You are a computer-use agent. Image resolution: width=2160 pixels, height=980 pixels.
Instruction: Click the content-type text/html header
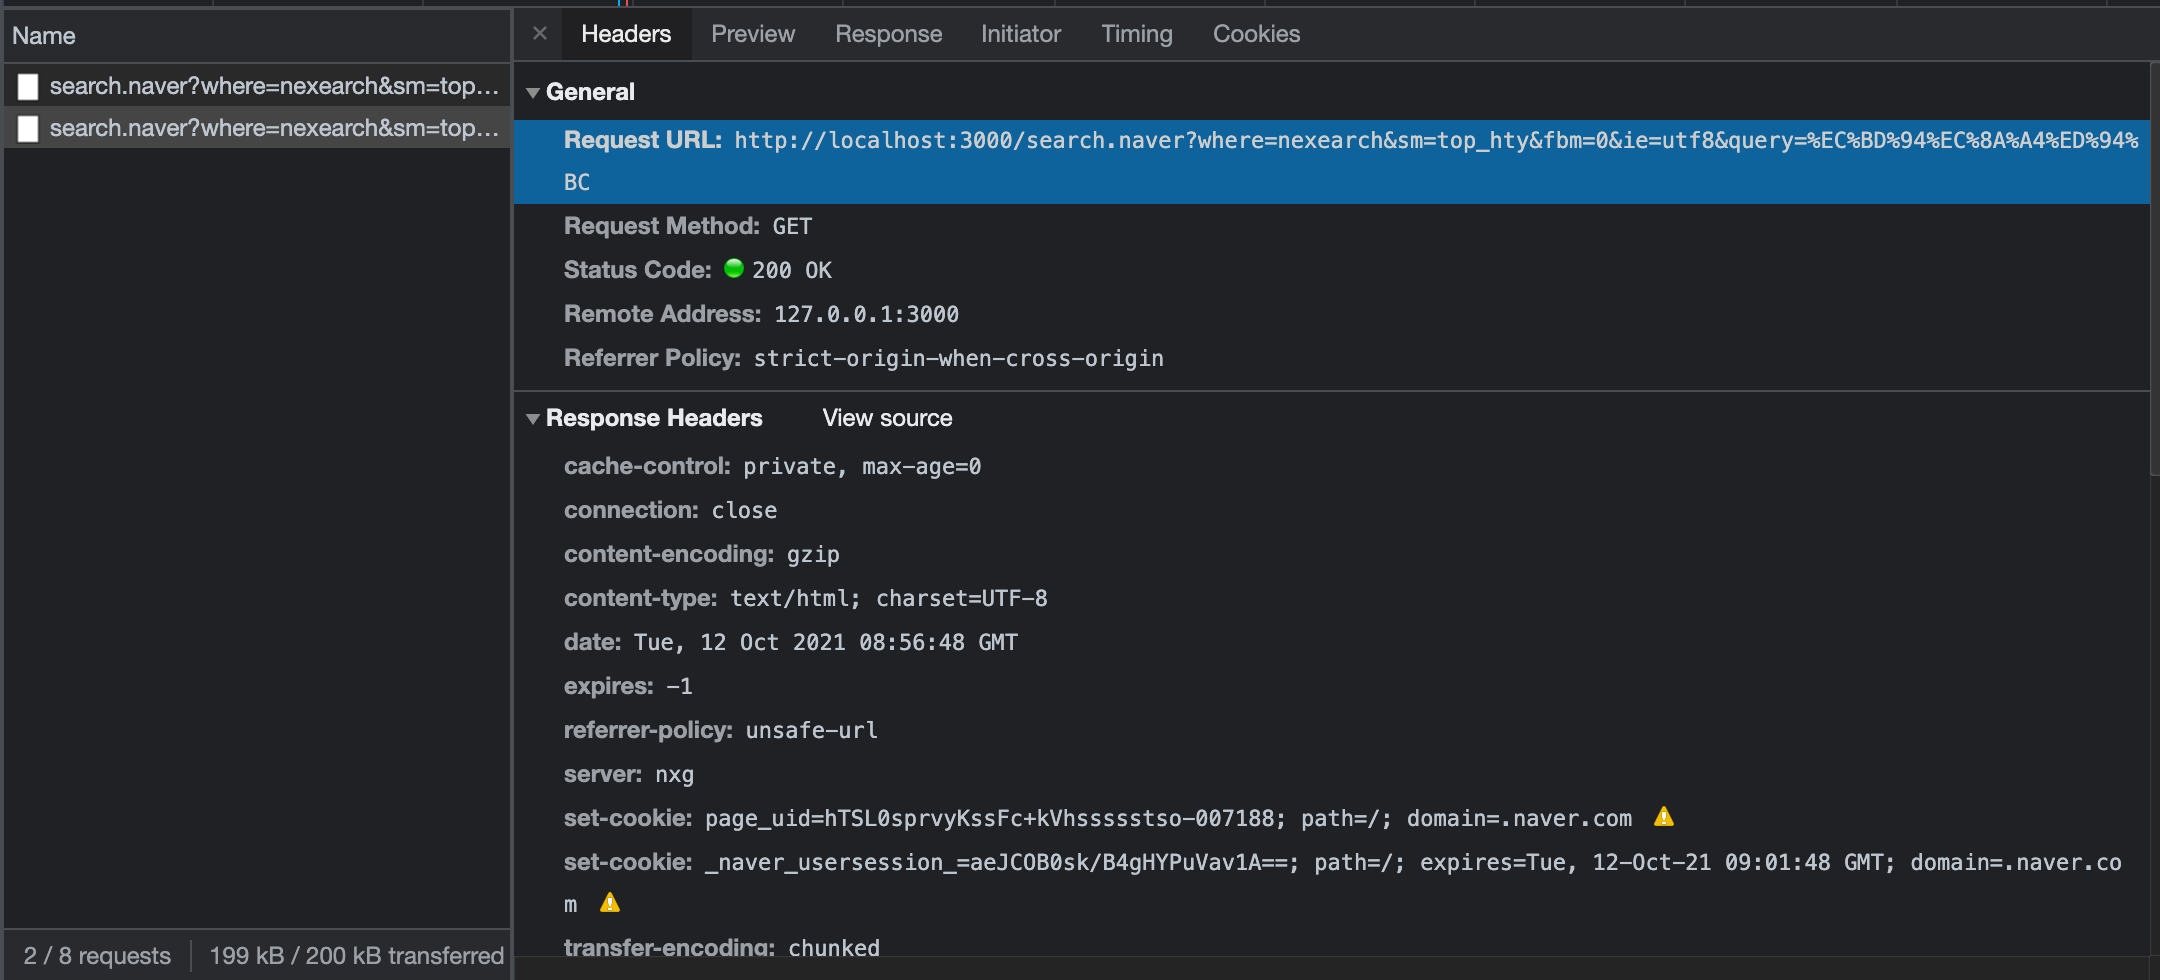806,598
